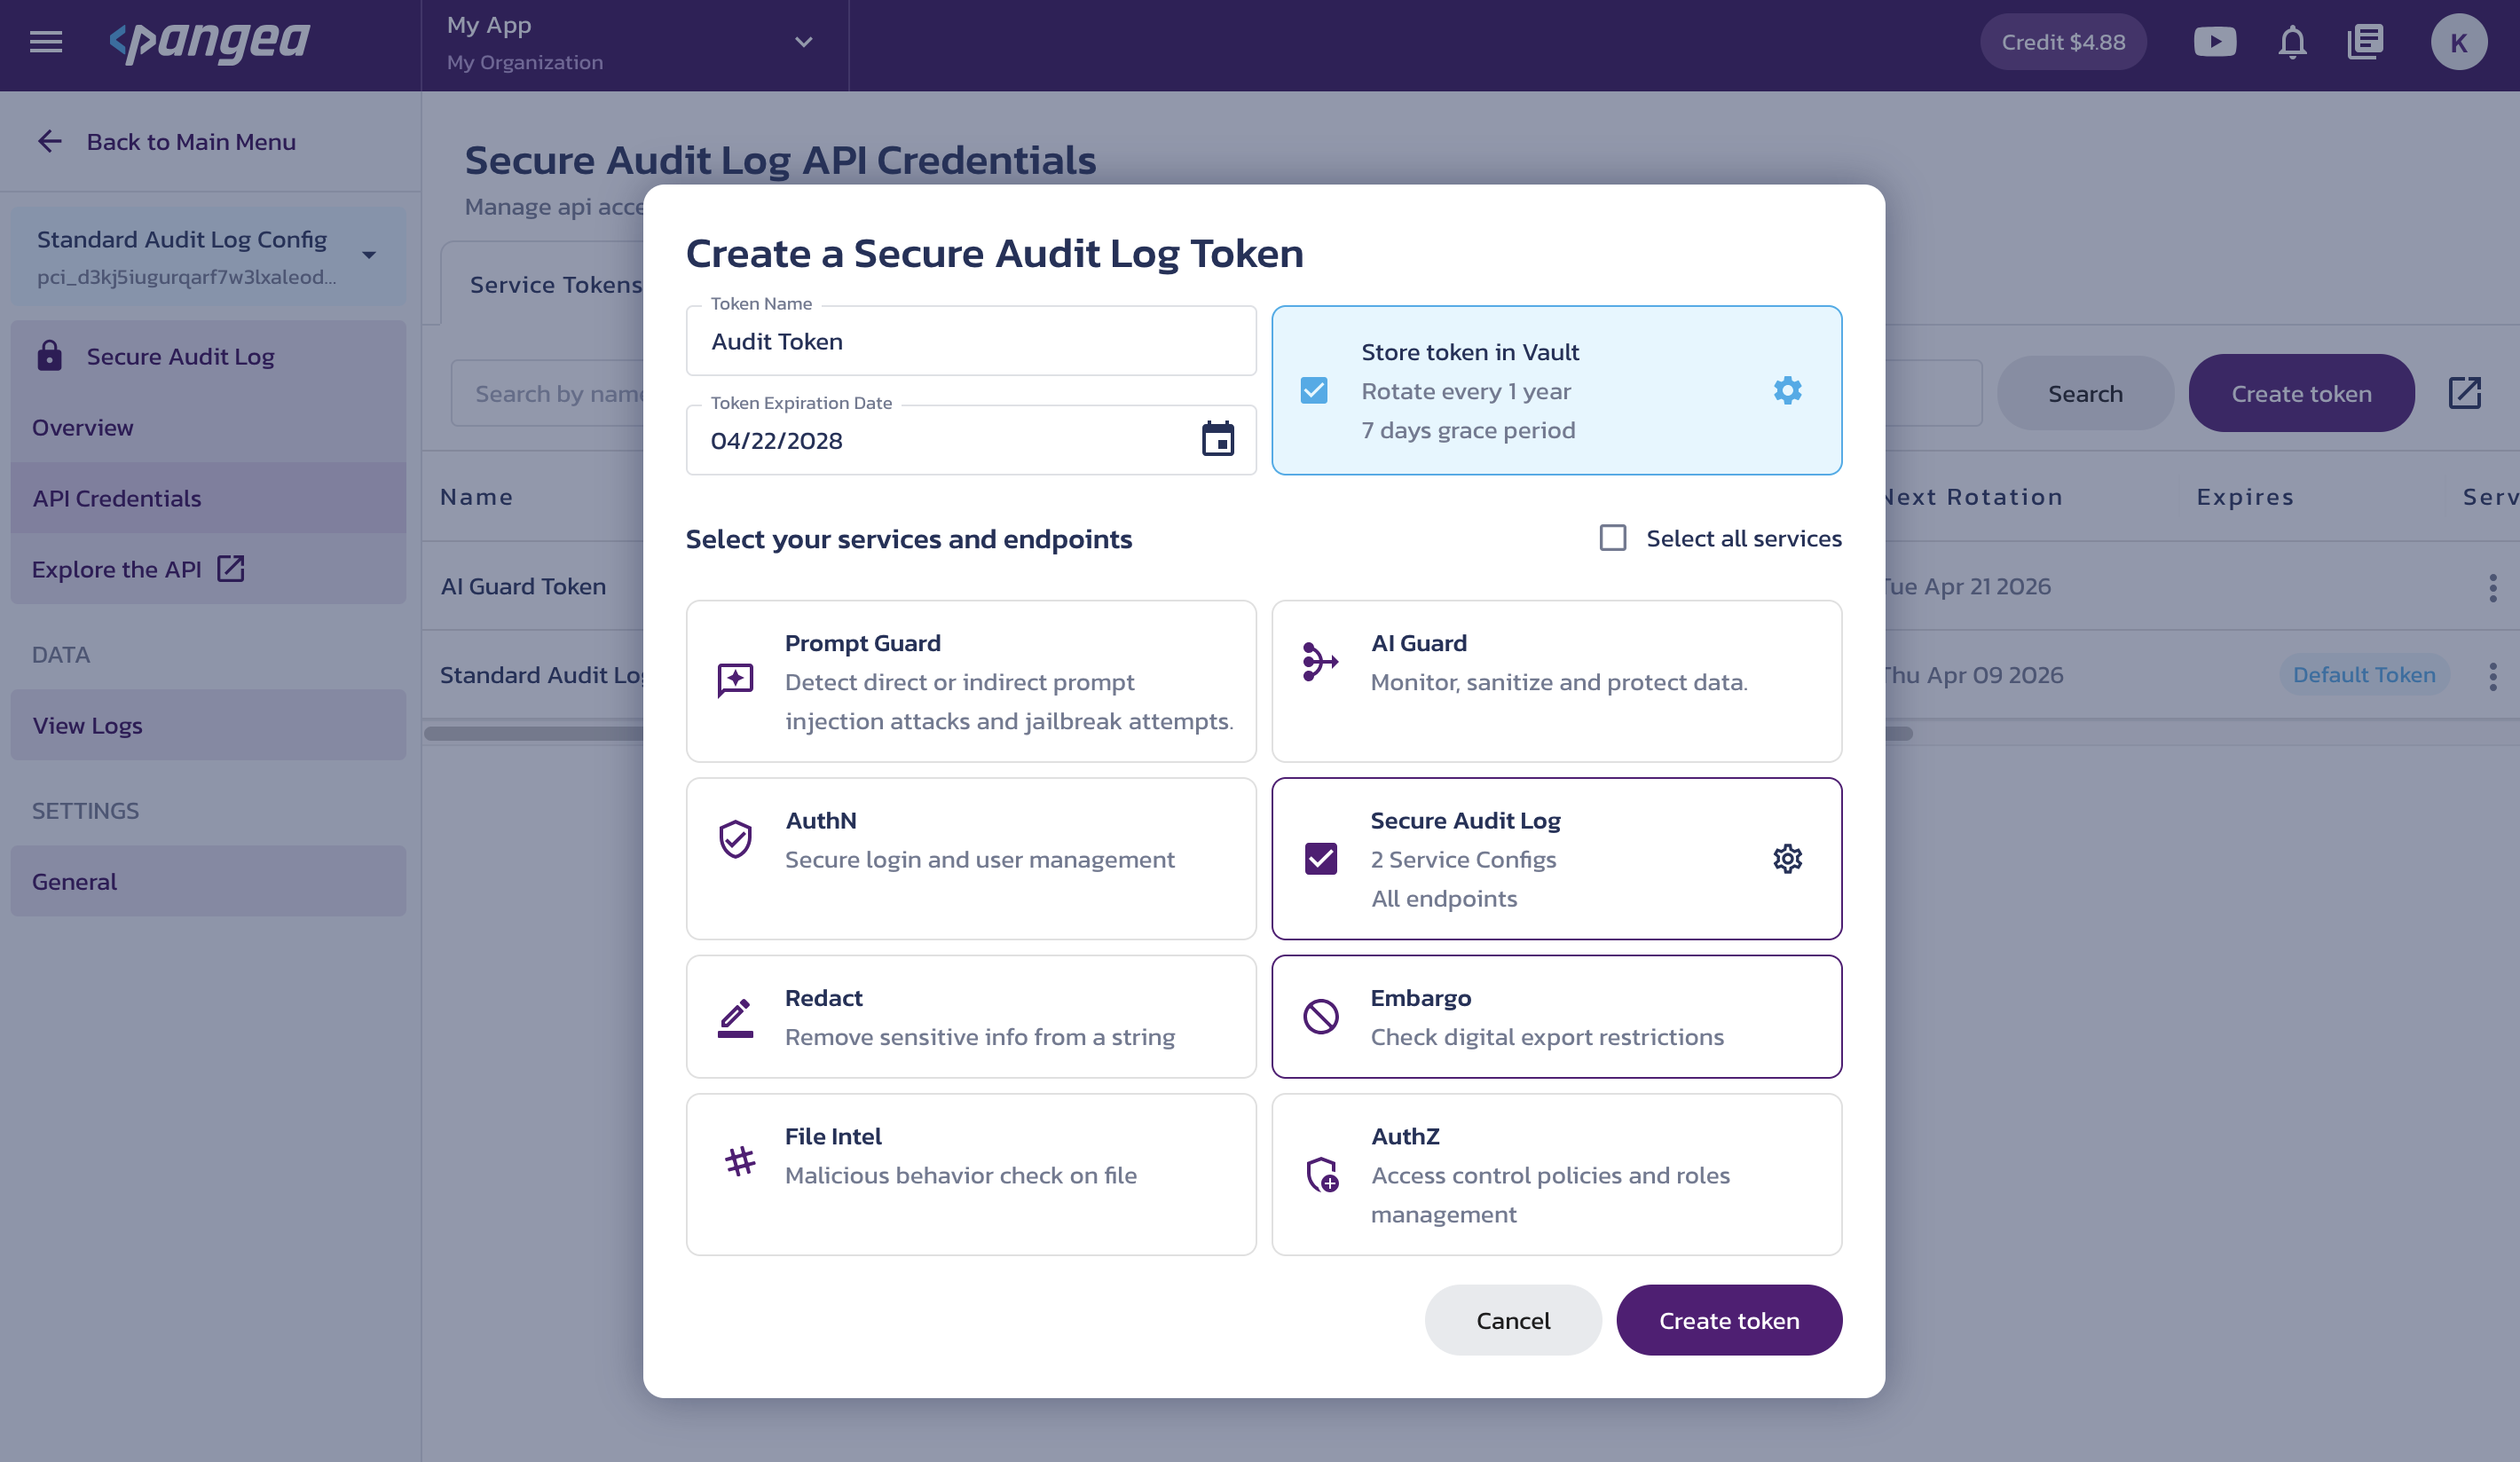The image size is (2520, 1462).
Task: Select the AuthZ service card
Action: pos(1556,1174)
